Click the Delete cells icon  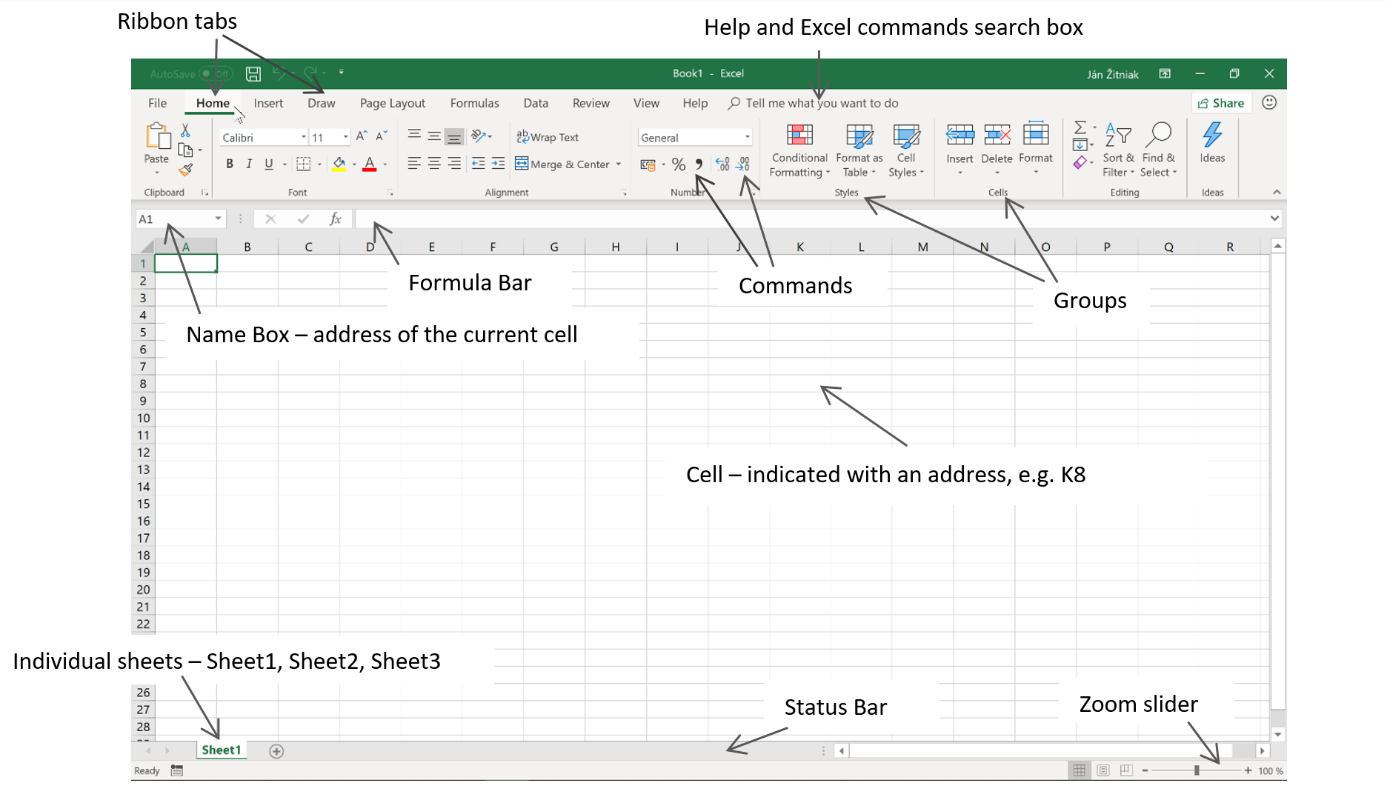point(997,135)
